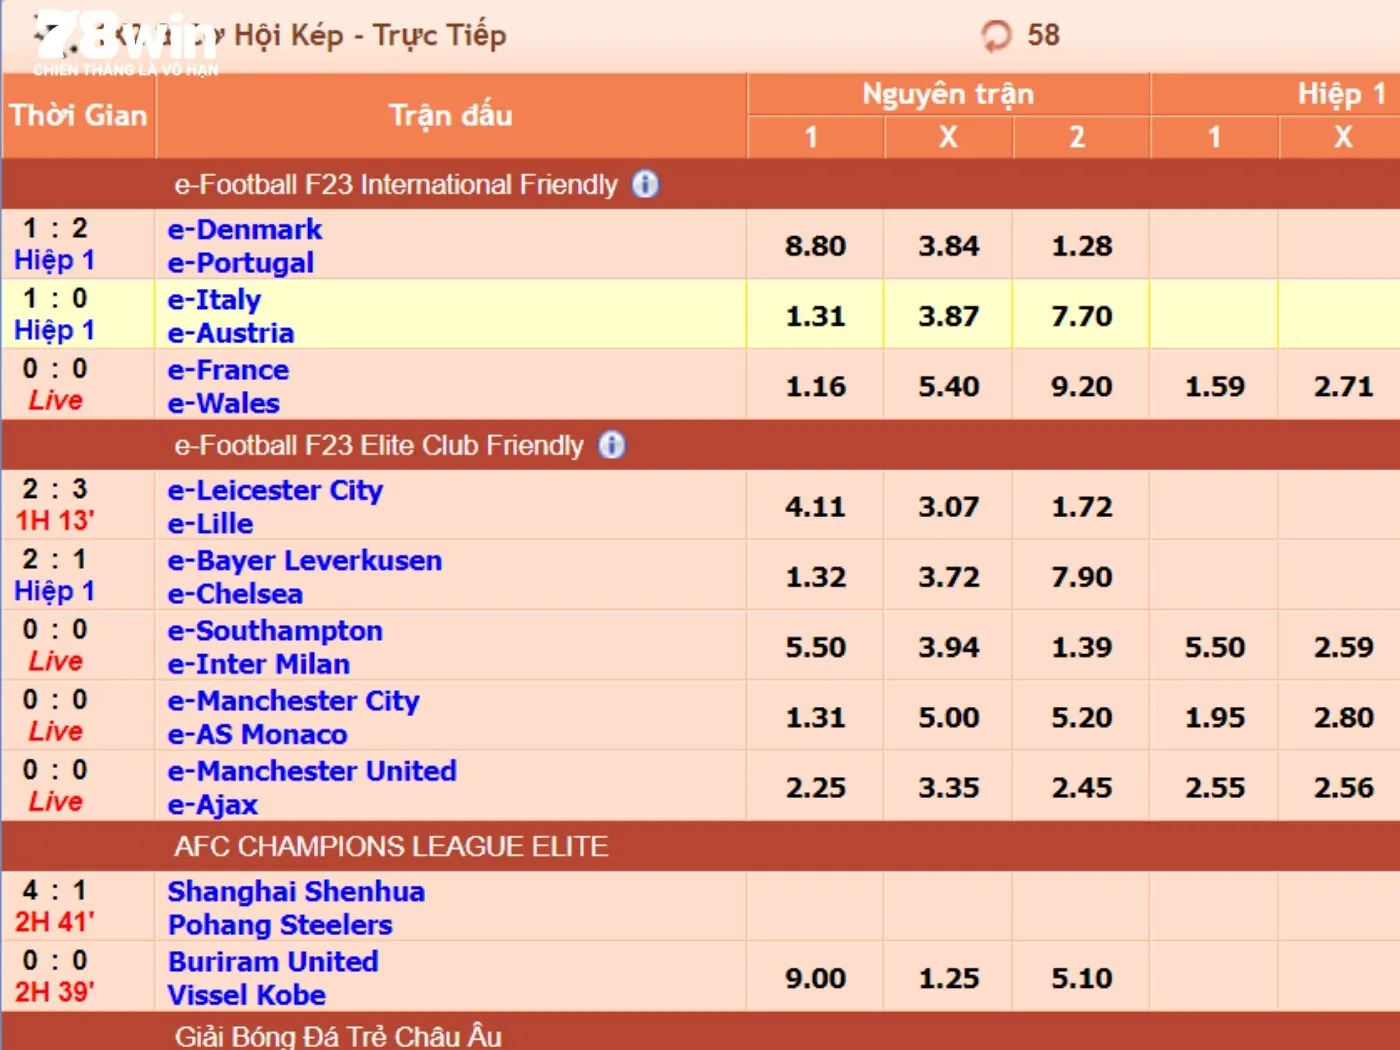Select first-half odds 2.55 for e-Manchester United
This screenshot has width=1400, height=1050.
pos(1215,788)
